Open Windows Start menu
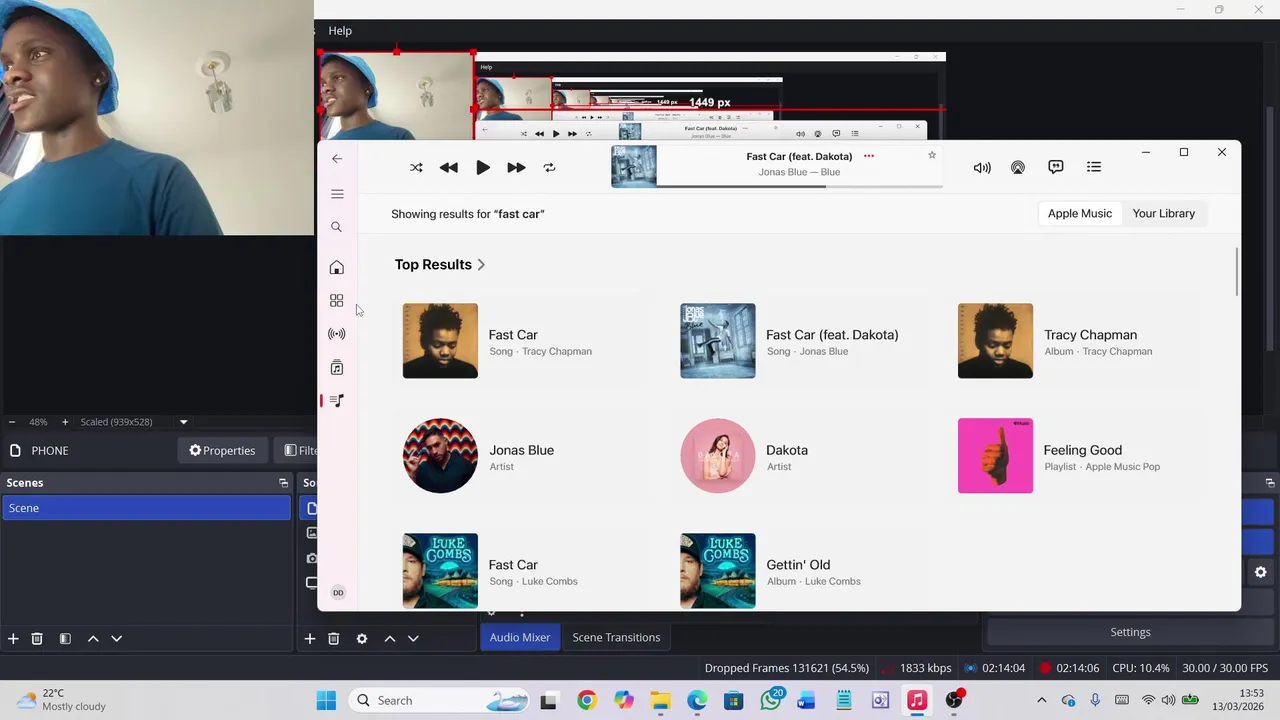Screen dimensions: 1280x720 click(x=326, y=701)
